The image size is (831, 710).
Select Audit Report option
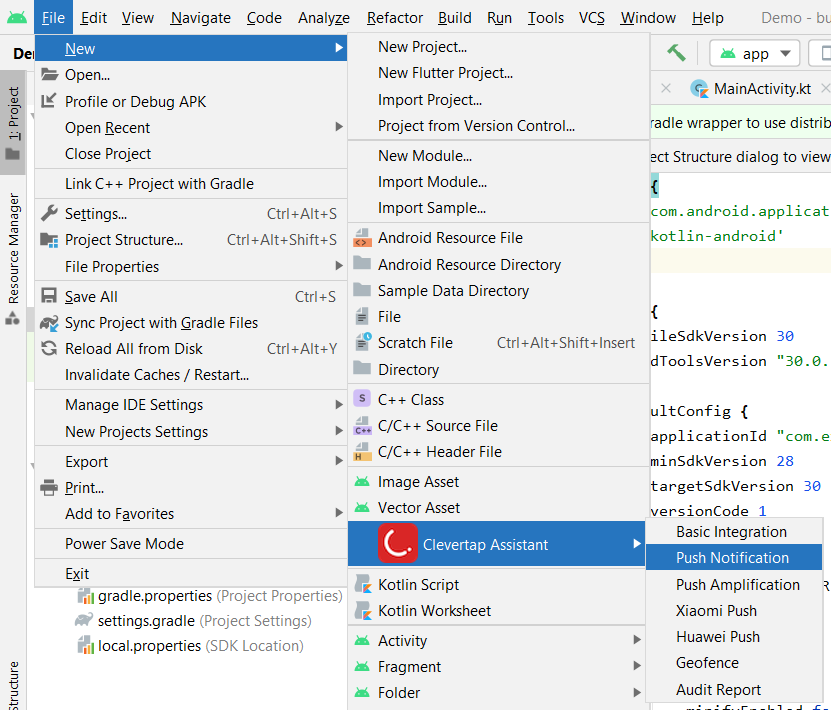point(733,689)
